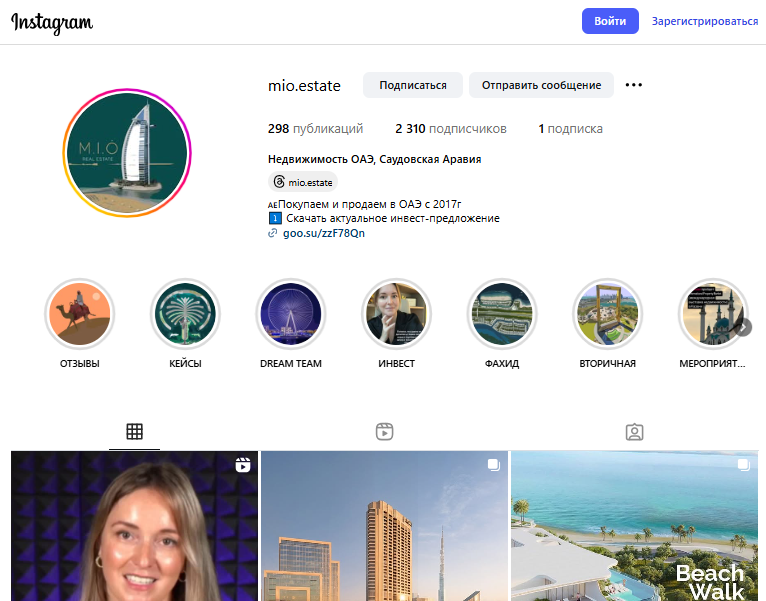Open the three-dots profile options menu
The height and width of the screenshot is (601, 766).
pos(634,85)
